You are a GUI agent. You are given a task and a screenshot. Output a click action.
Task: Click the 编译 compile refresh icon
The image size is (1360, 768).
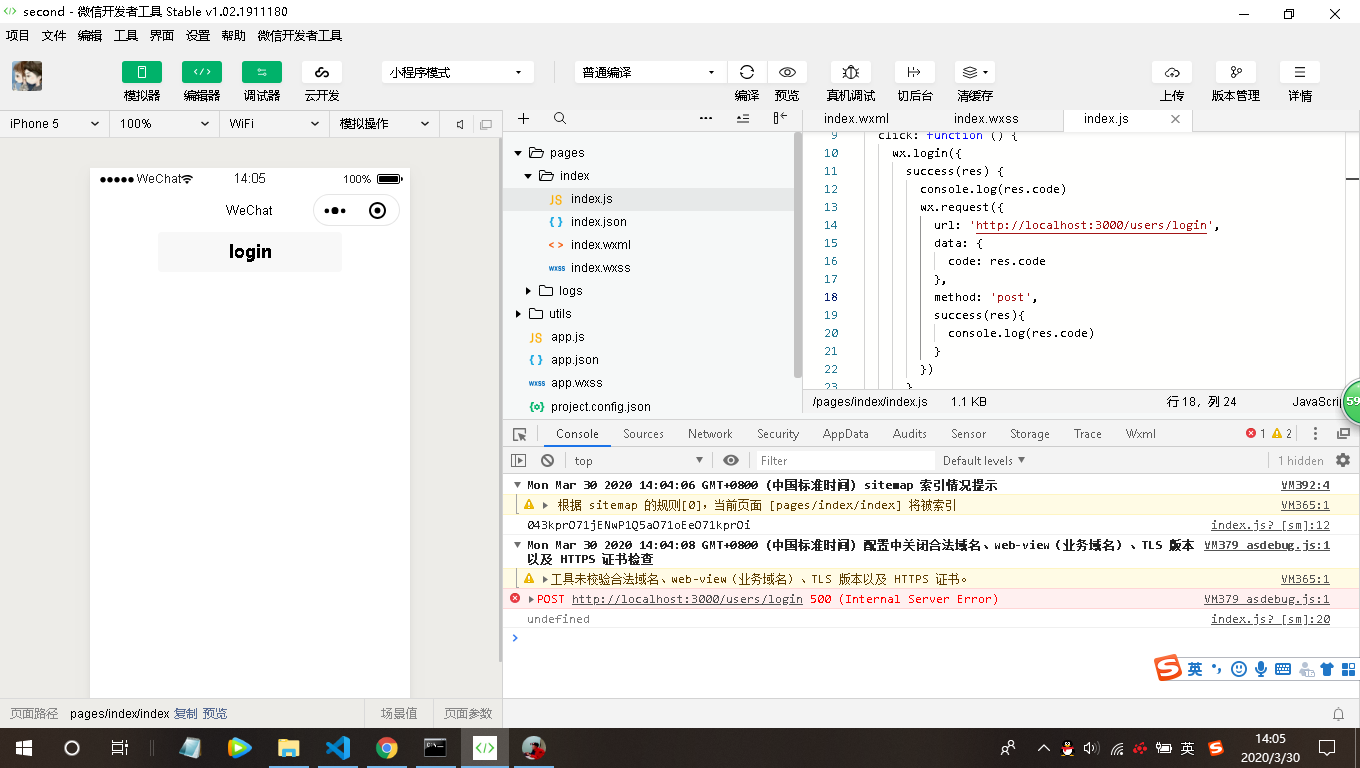pyautogui.click(x=747, y=72)
